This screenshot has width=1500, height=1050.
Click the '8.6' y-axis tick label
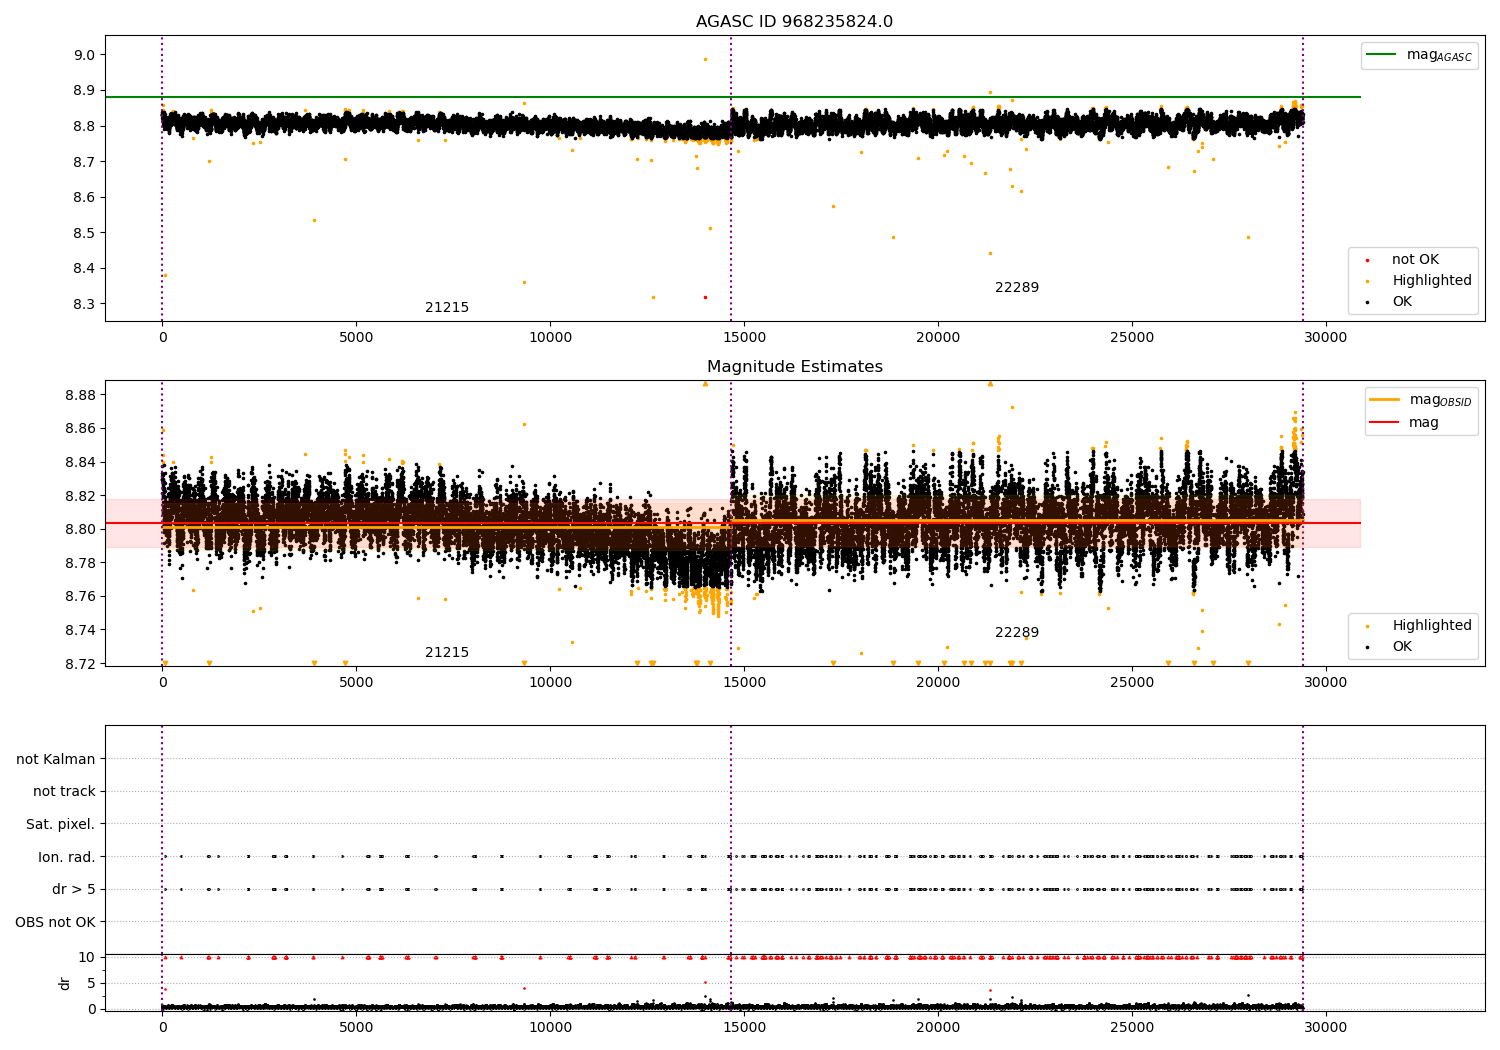pos(83,198)
